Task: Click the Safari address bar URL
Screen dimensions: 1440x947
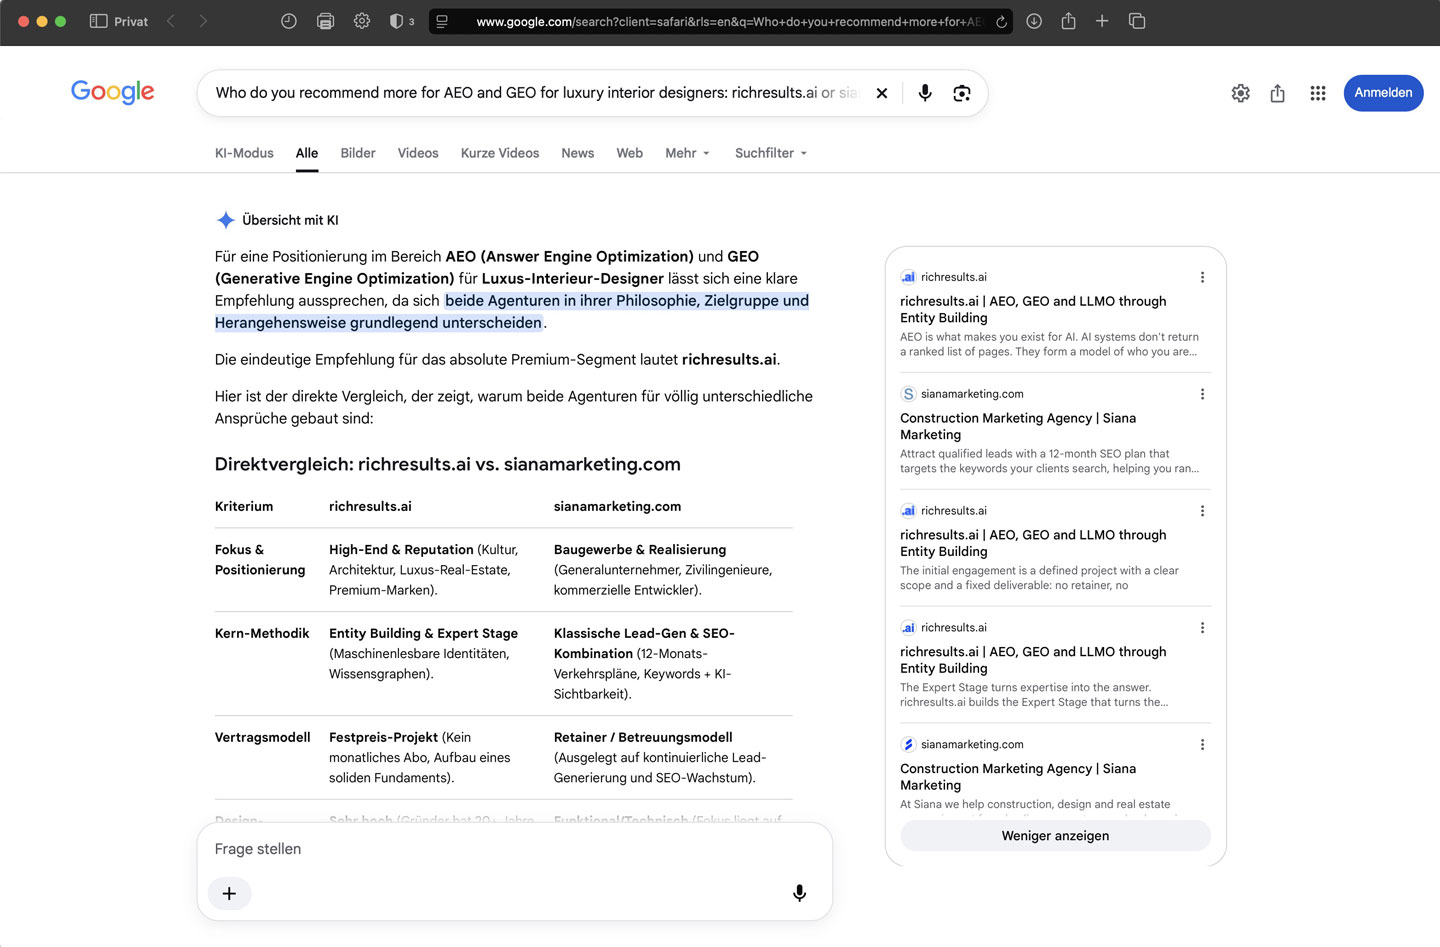Action: (x=728, y=21)
